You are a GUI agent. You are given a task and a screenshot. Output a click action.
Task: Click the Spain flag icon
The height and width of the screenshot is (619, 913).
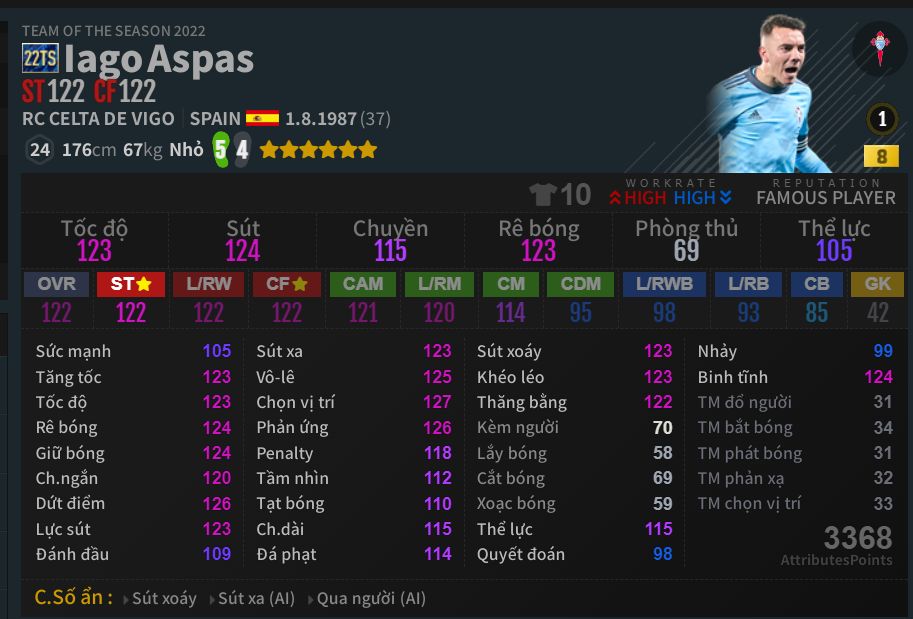pyautogui.click(x=263, y=118)
